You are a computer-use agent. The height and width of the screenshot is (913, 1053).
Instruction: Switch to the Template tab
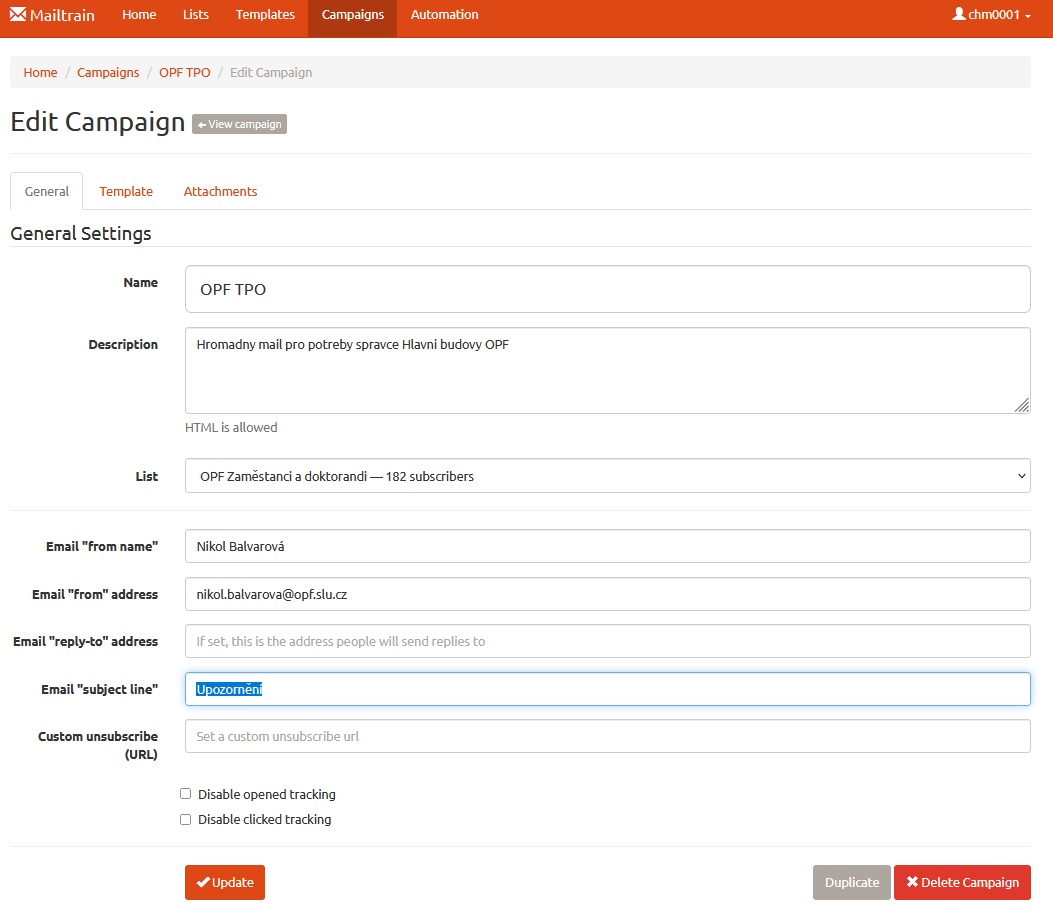[126, 191]
